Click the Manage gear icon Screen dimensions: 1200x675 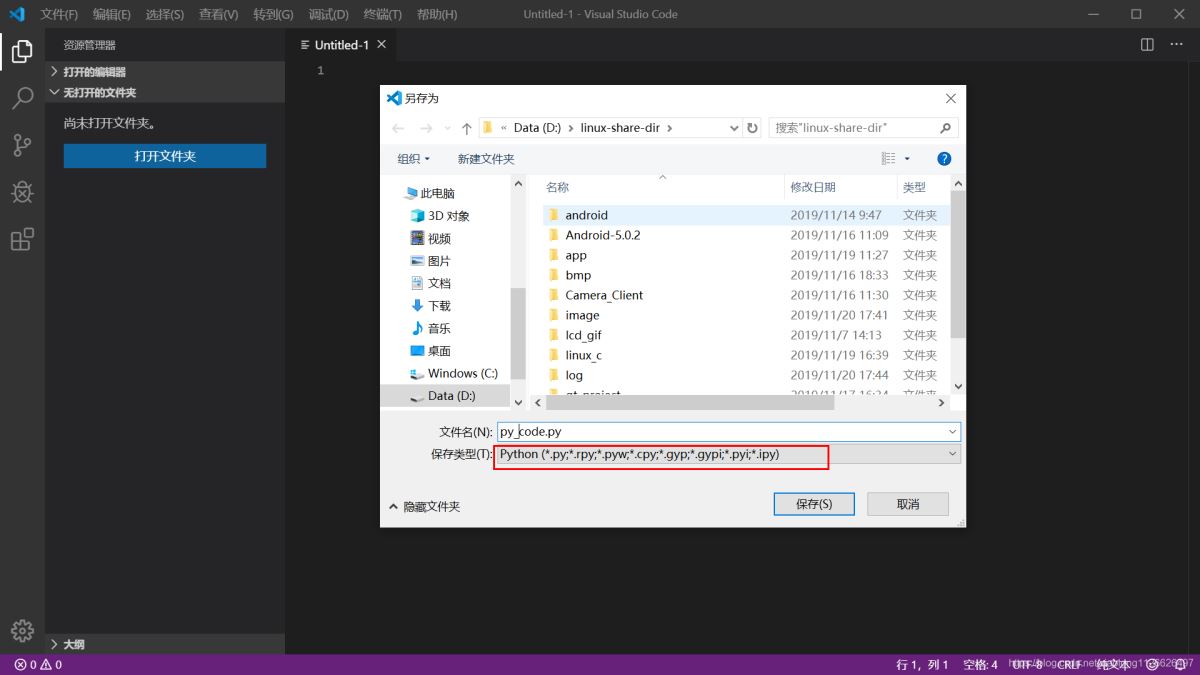22,630
